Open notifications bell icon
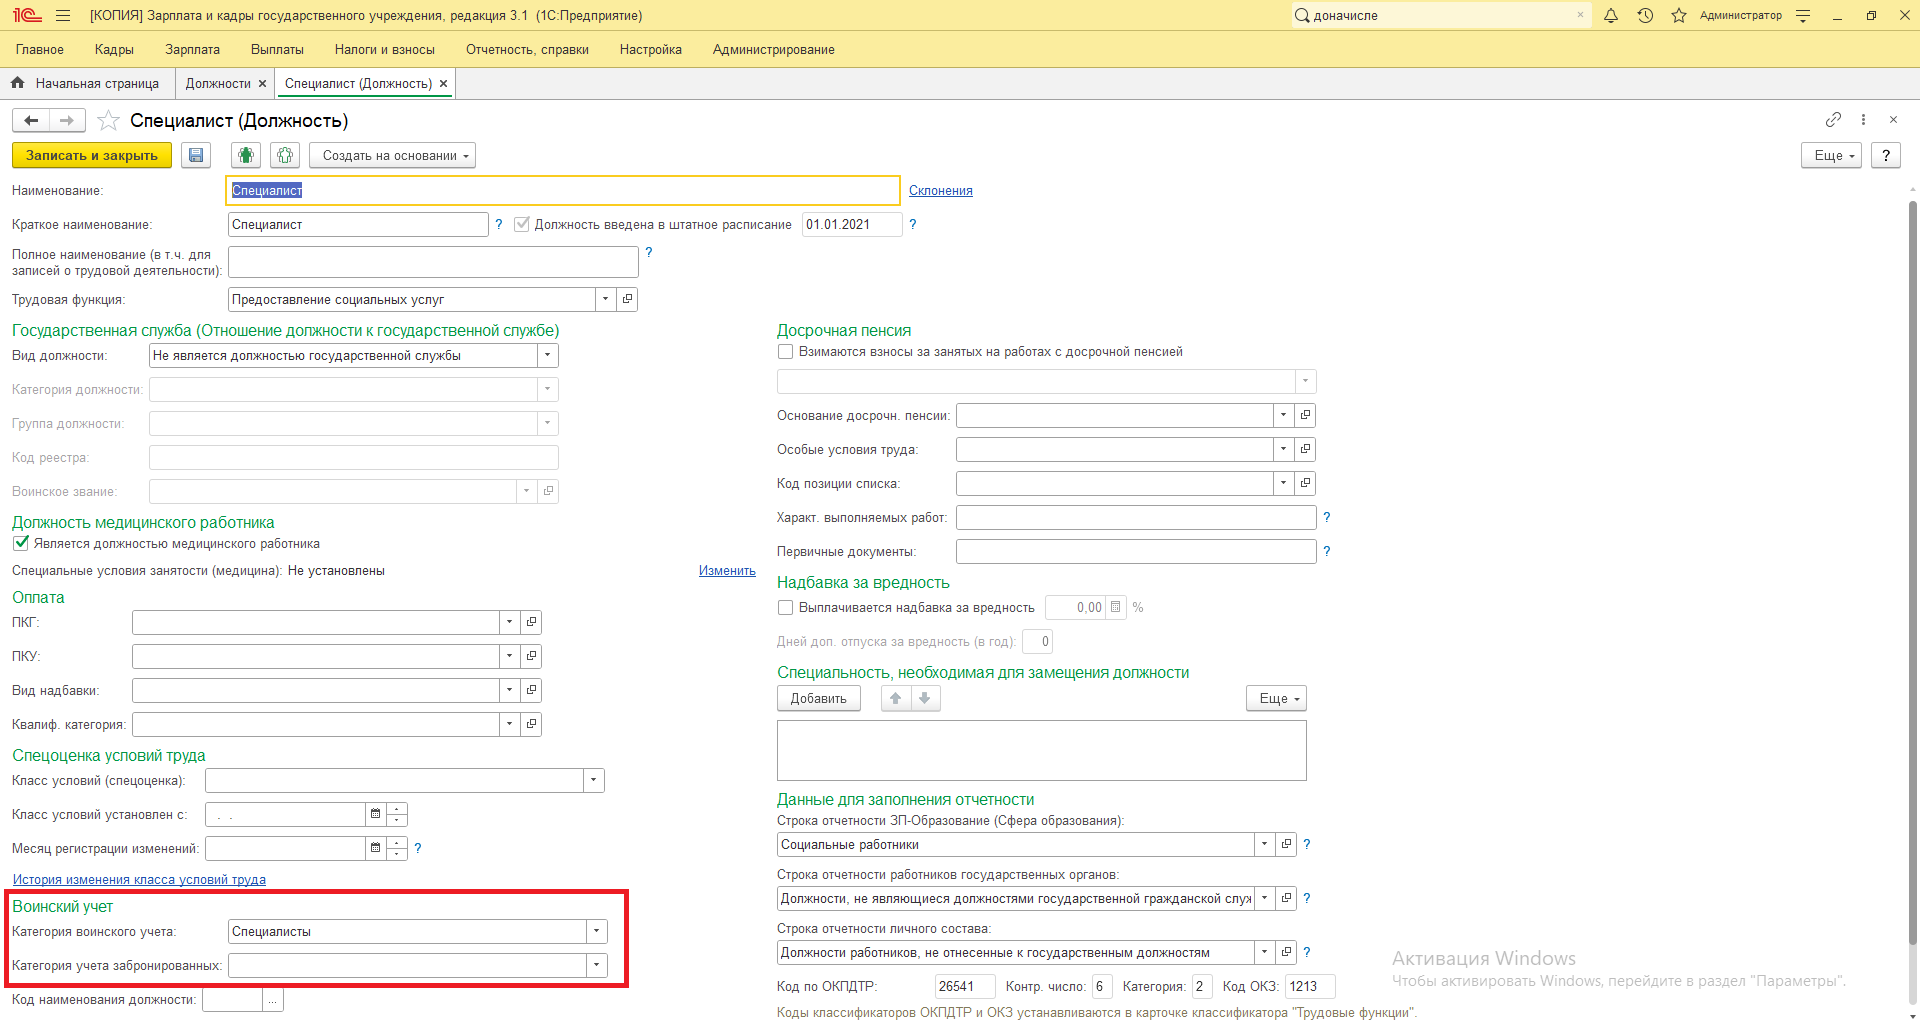The image size is (1920, 1024). tap(1611, 15)
